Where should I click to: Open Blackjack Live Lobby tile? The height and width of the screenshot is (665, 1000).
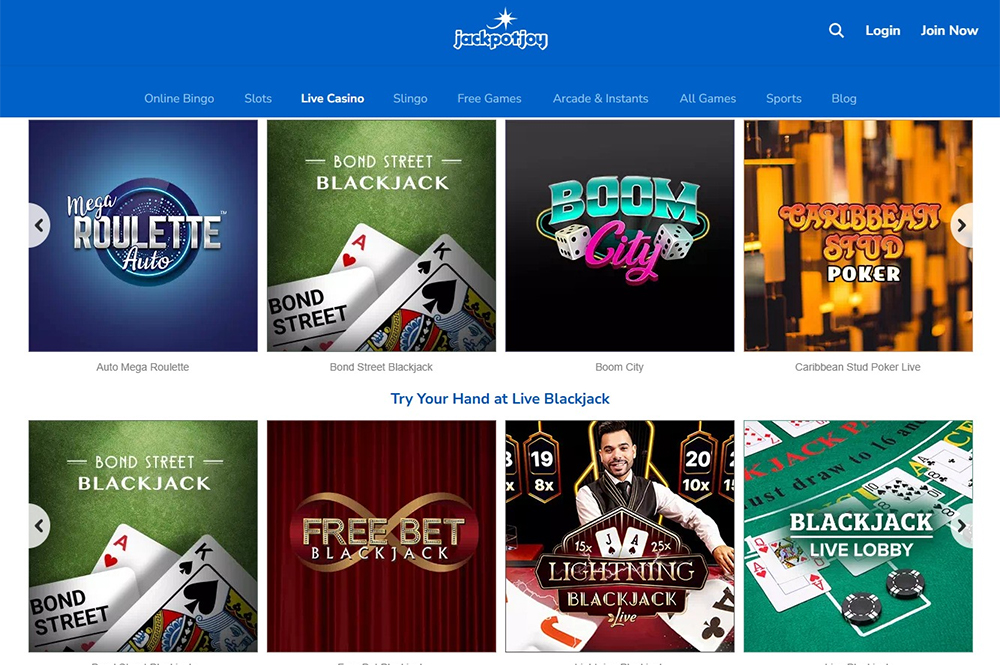pos(858,536)
